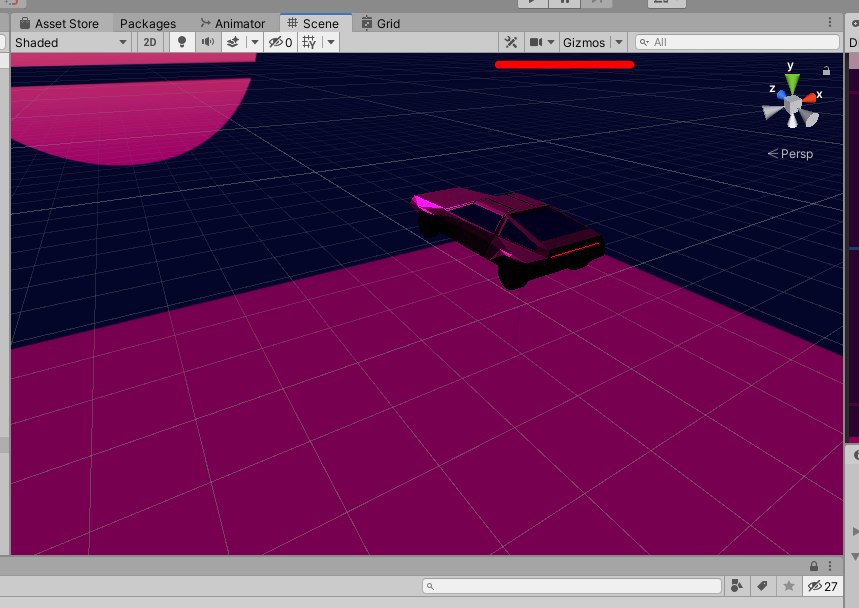Click the red X axis cone of scene gizmo

[x=810, y=98]
